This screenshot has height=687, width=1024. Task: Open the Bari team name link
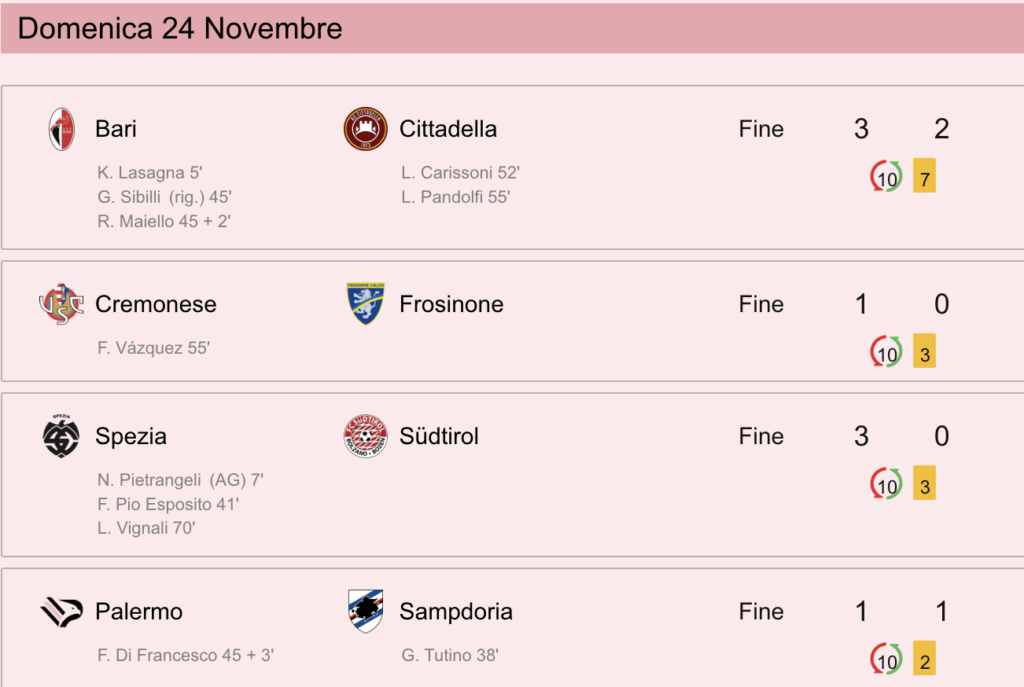coord(116,129)
